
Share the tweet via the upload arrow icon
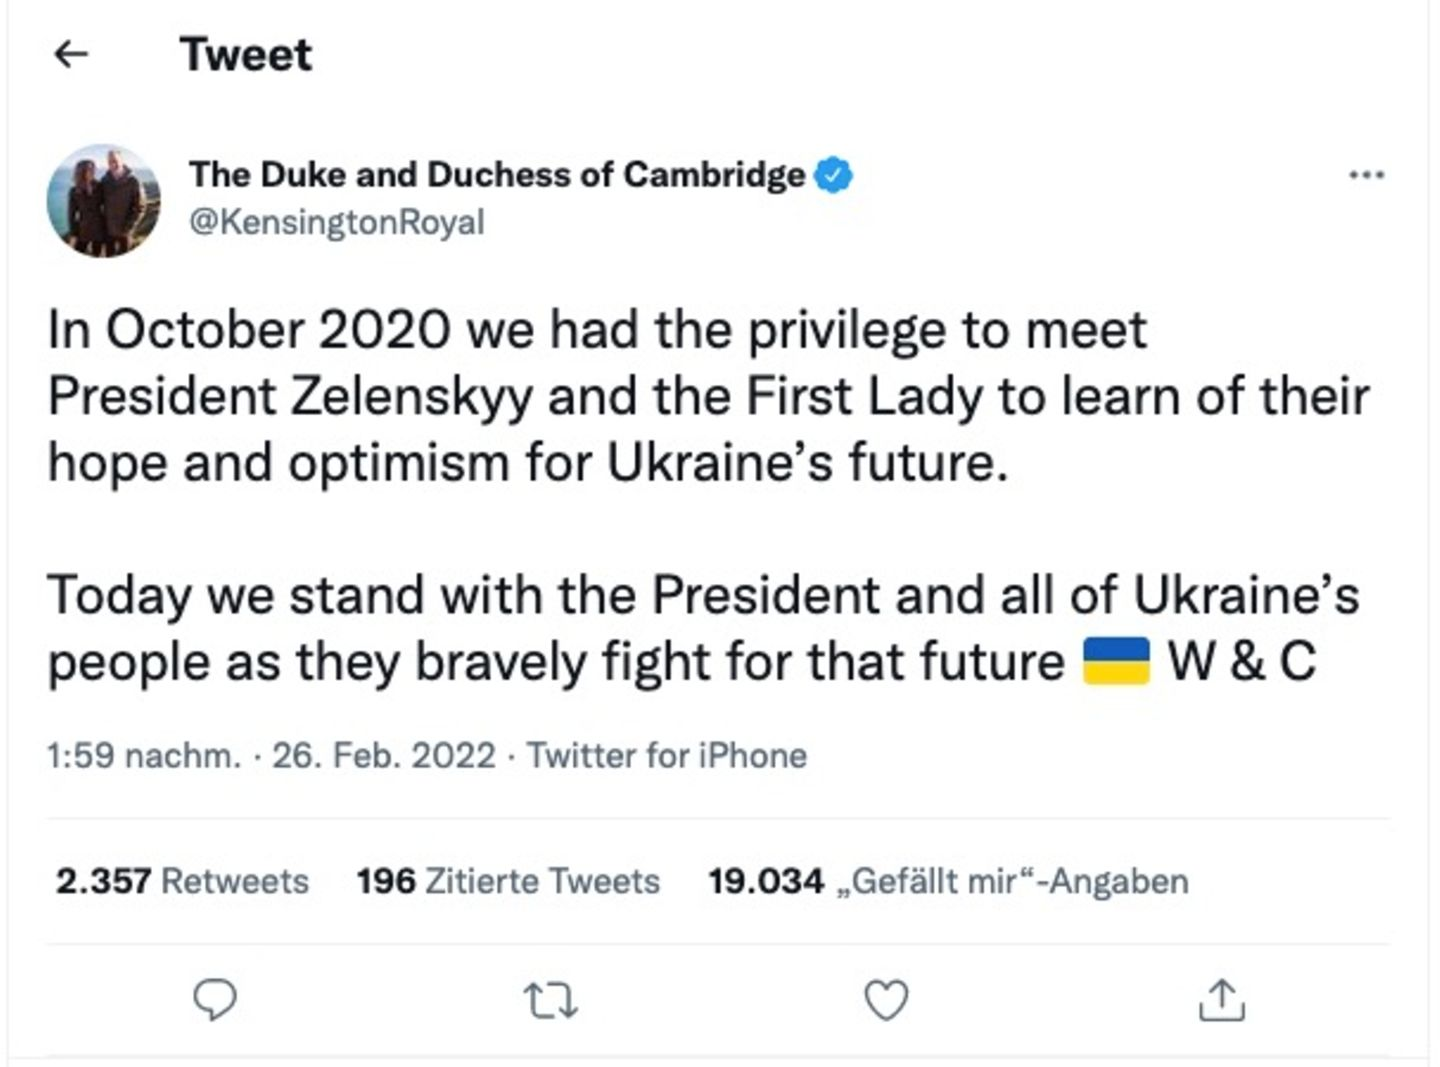pos(1221,999)
